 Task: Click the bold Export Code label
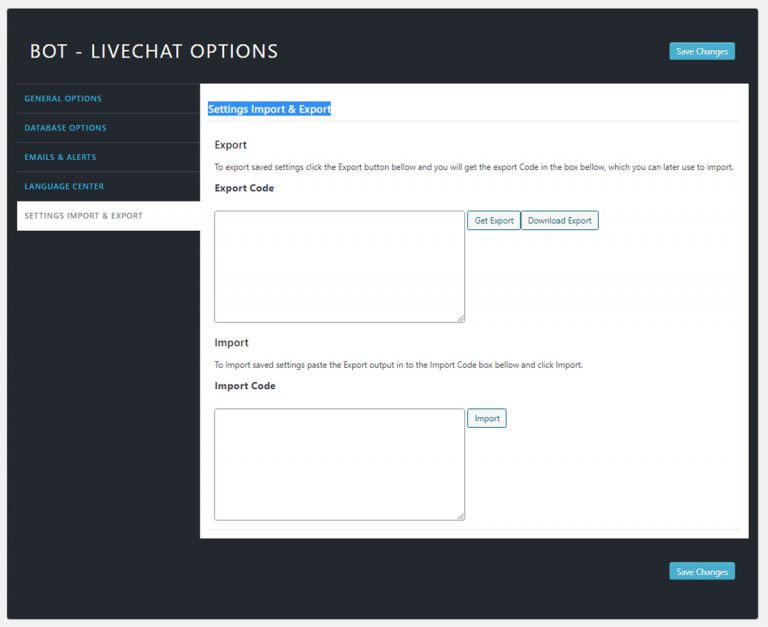pos(244,188)
